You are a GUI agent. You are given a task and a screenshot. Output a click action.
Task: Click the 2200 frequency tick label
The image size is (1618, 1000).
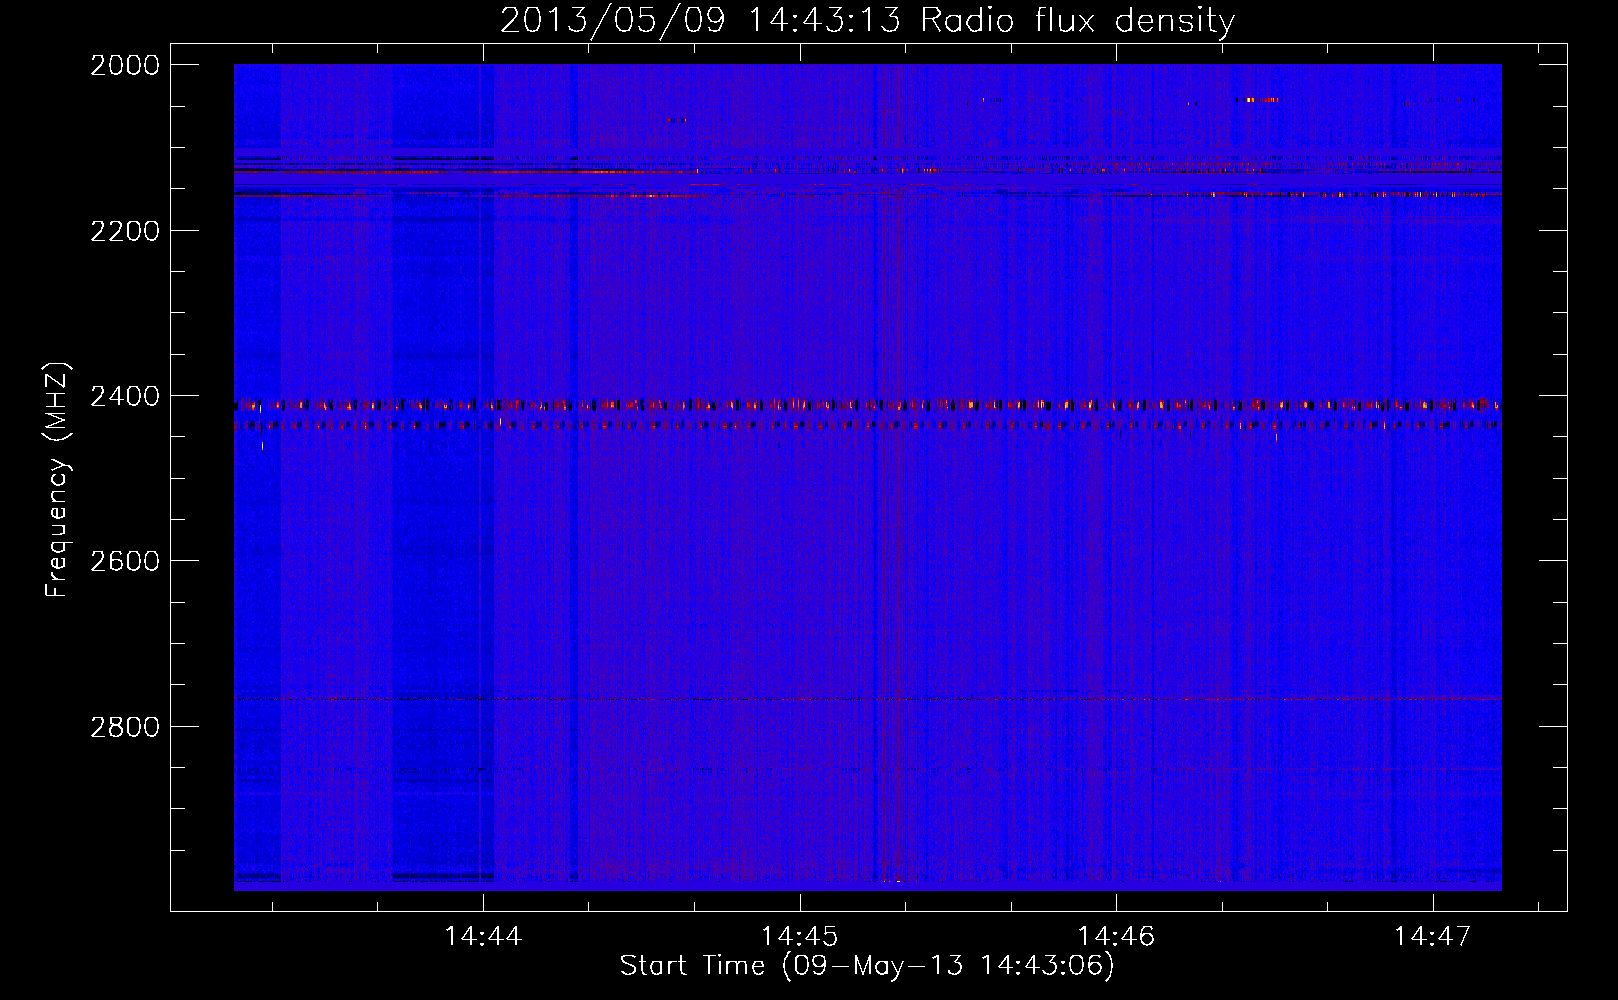click(125, 231)
